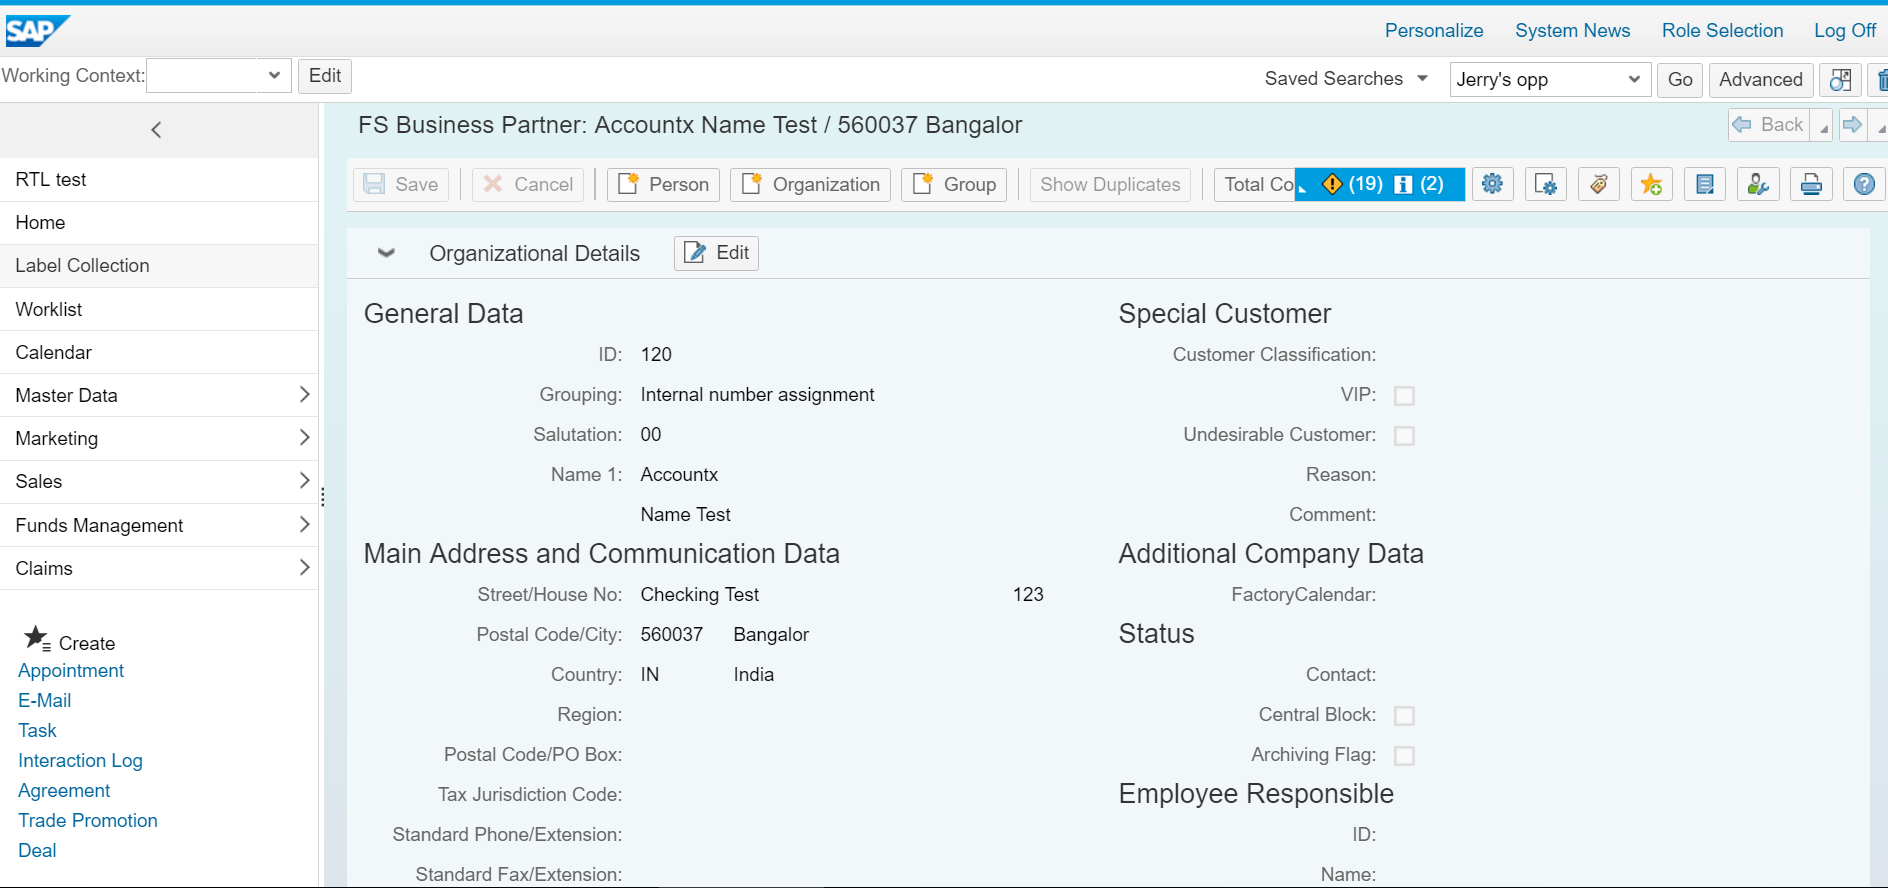Click the tag label icon in toolbar
The image size is (1888, 888).
coord(1599,184)
